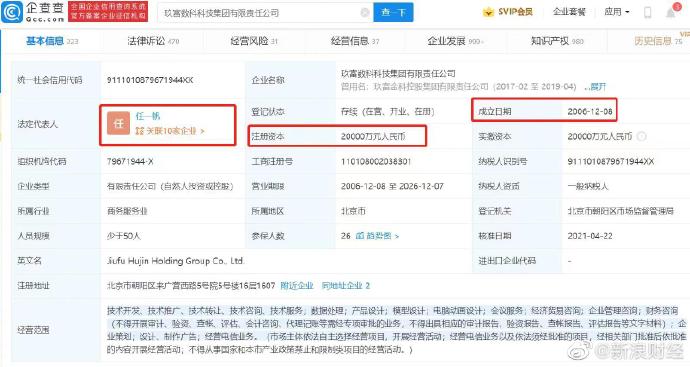Switch to the 经营风险 tab
This screenshot has width=690, height=367.
[254, 41]
